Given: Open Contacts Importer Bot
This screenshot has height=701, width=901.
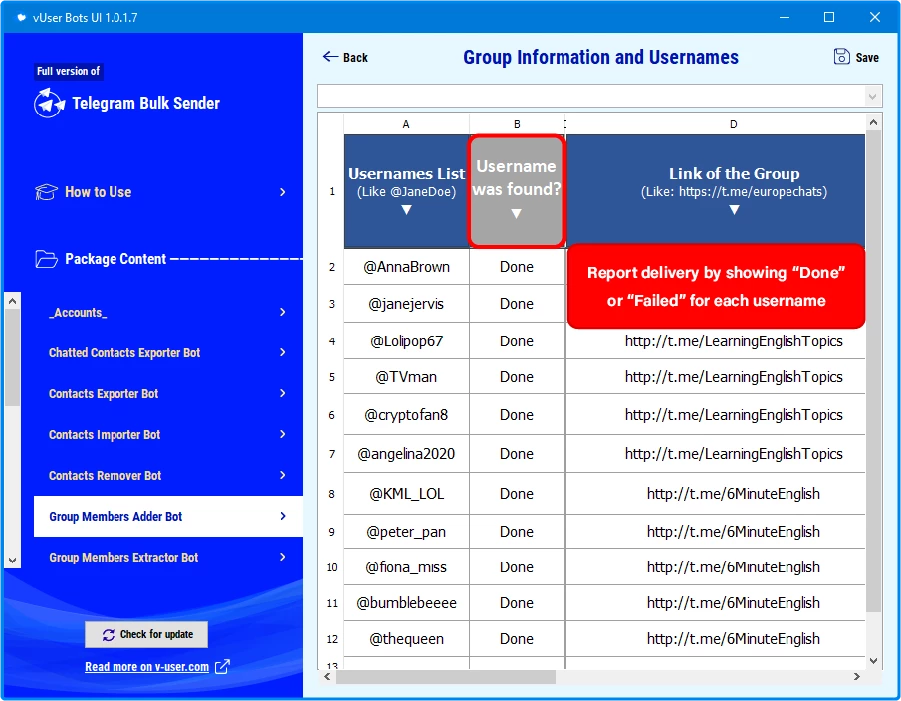Looking at the screenshot, I should coord(168,434).
